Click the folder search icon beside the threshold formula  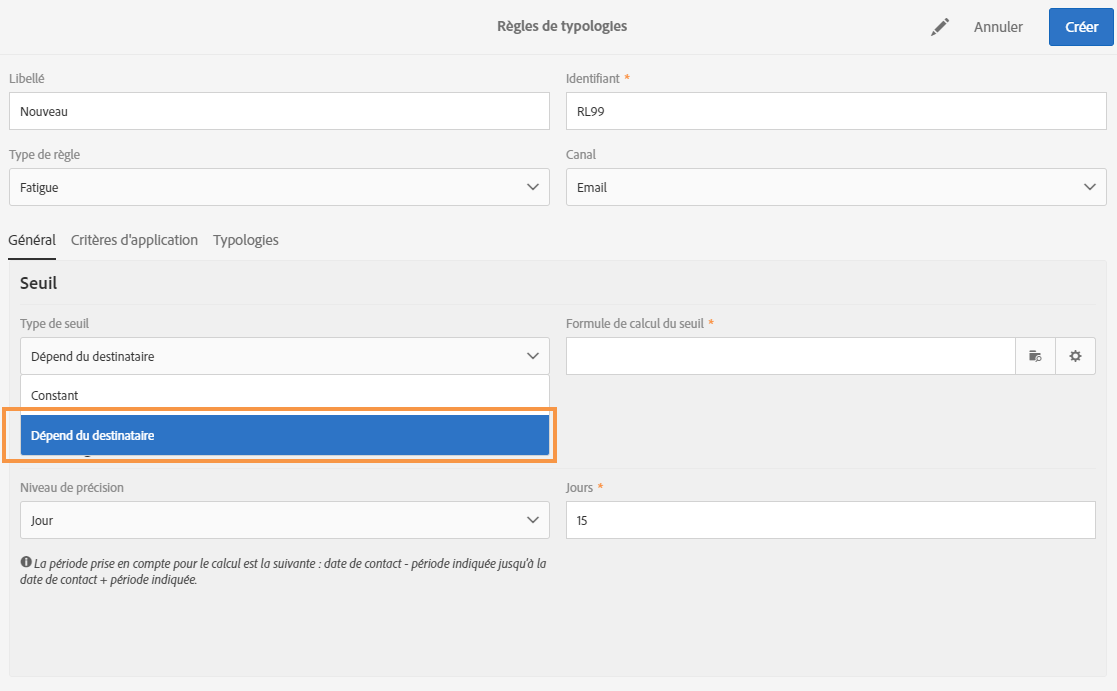1035,356
